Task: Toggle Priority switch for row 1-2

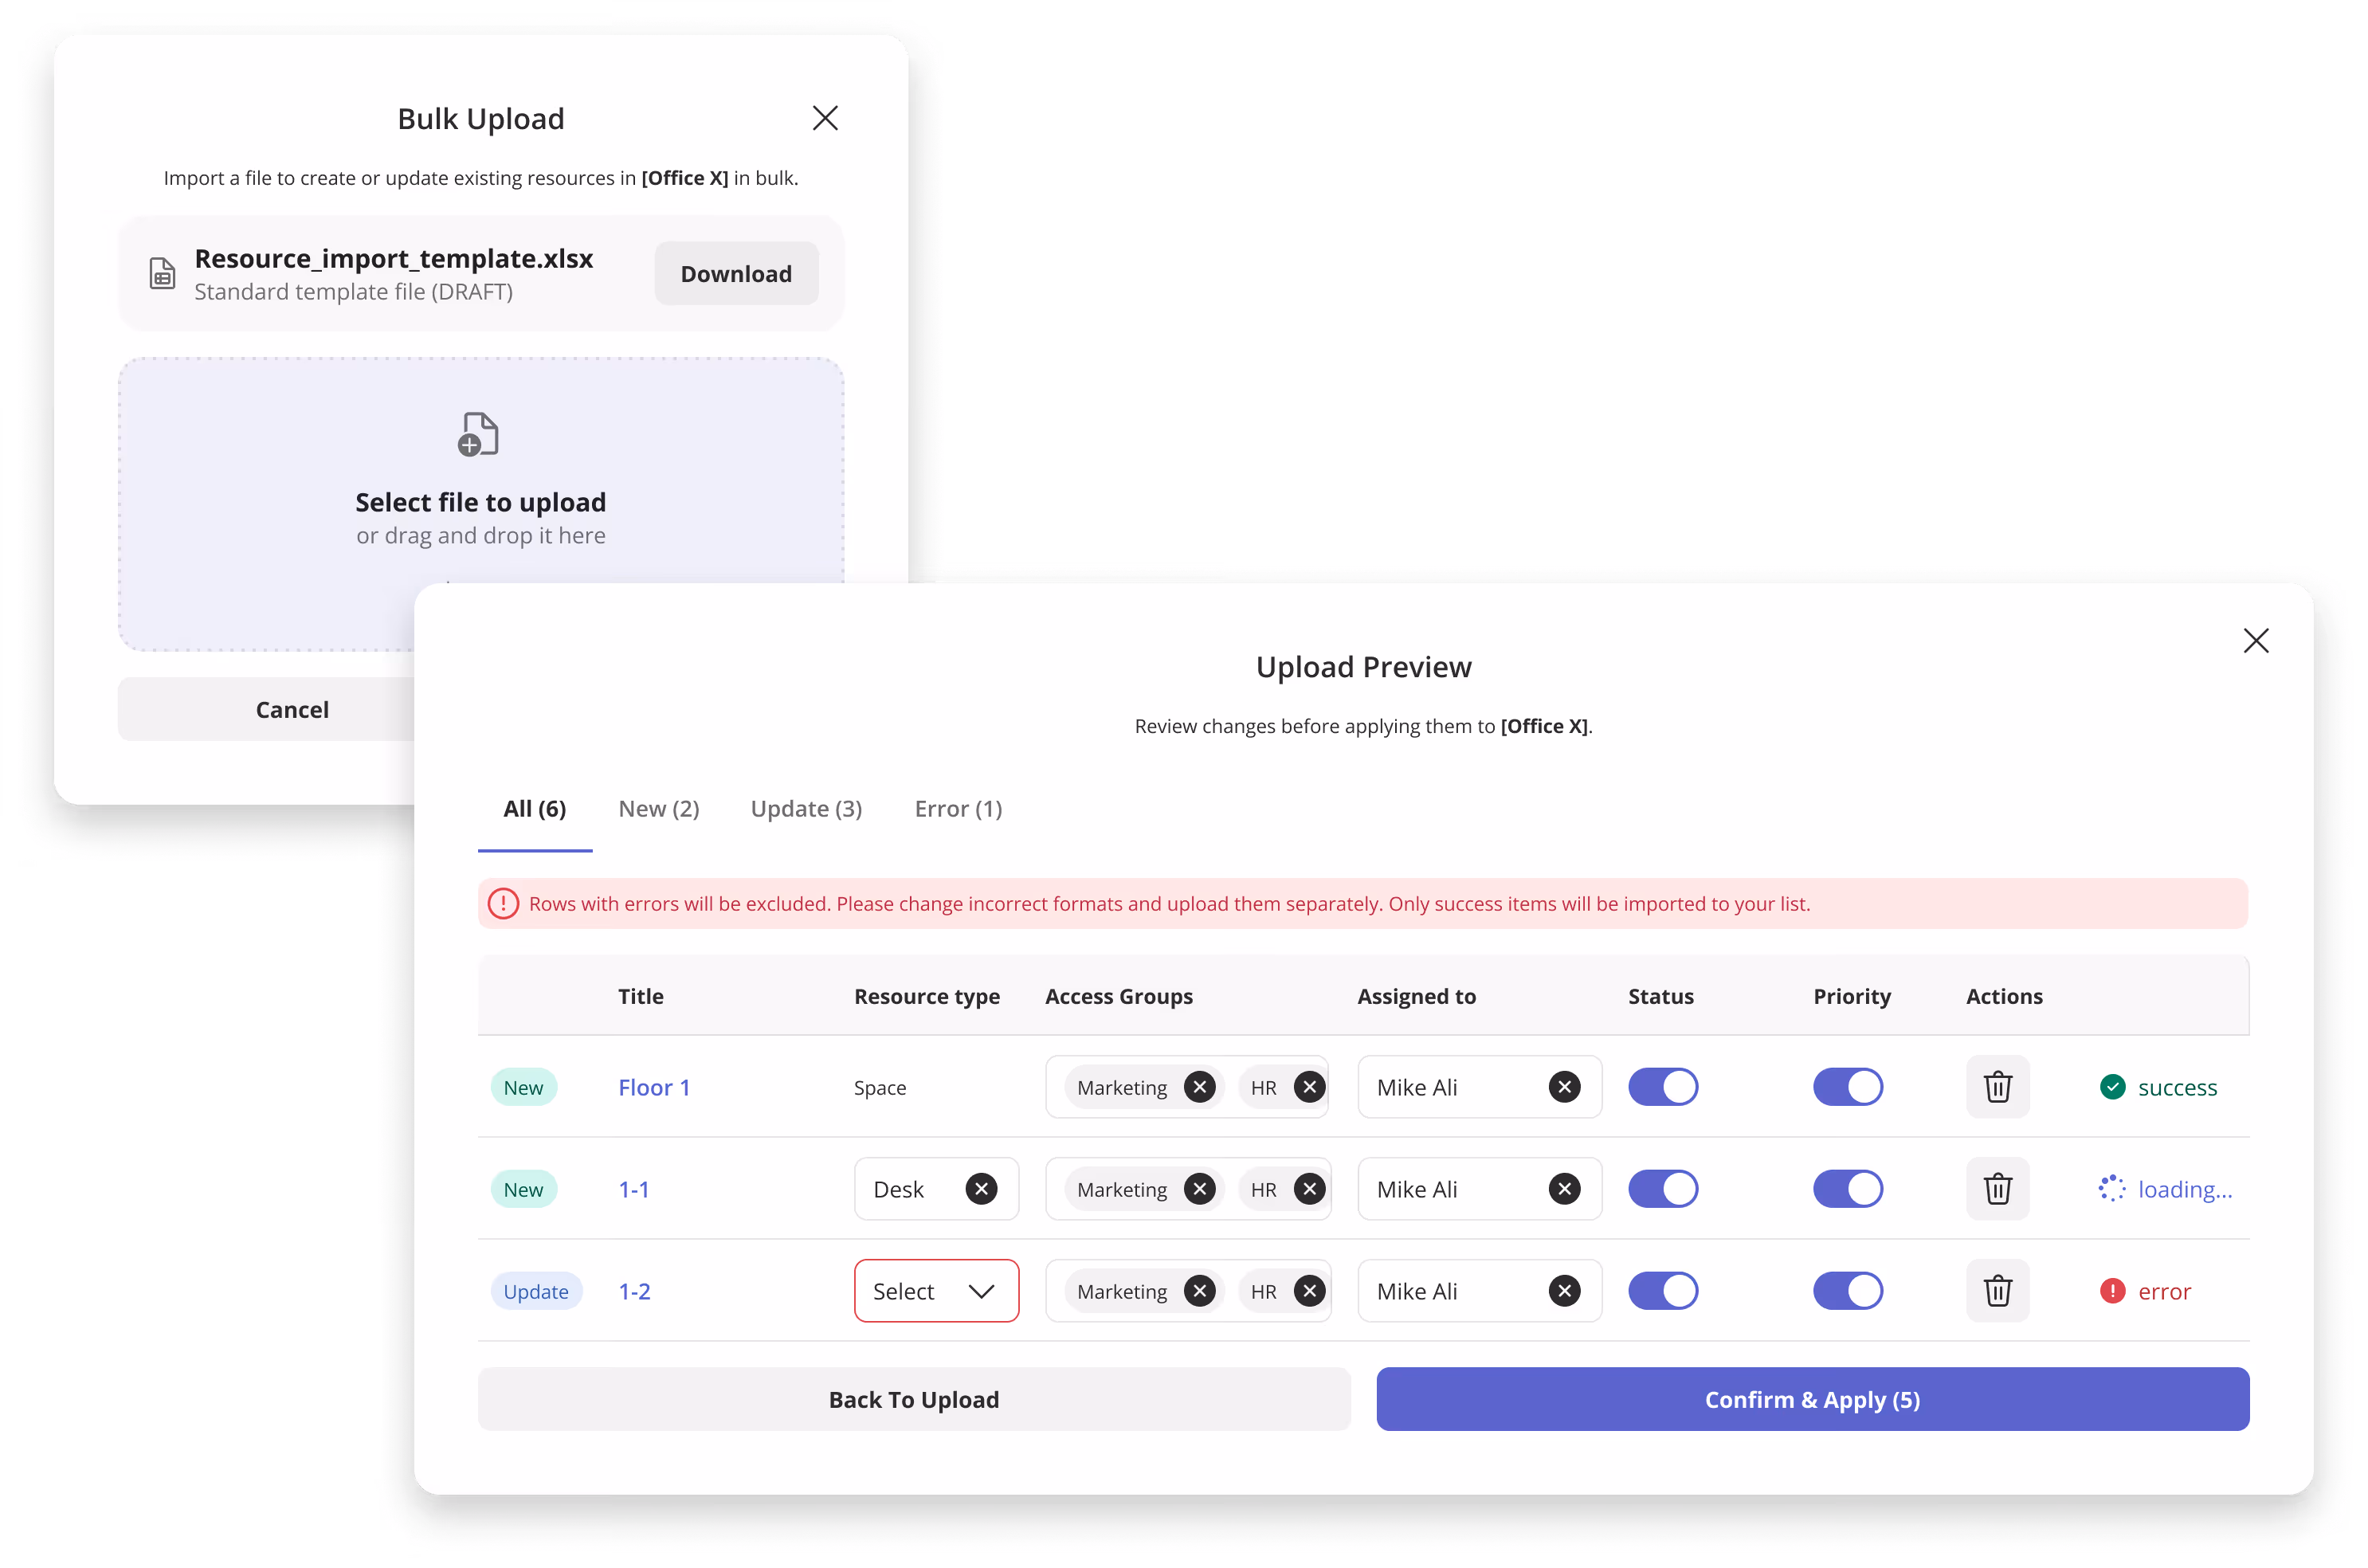Action: pyautogui.click(x=1847, y=1291)
